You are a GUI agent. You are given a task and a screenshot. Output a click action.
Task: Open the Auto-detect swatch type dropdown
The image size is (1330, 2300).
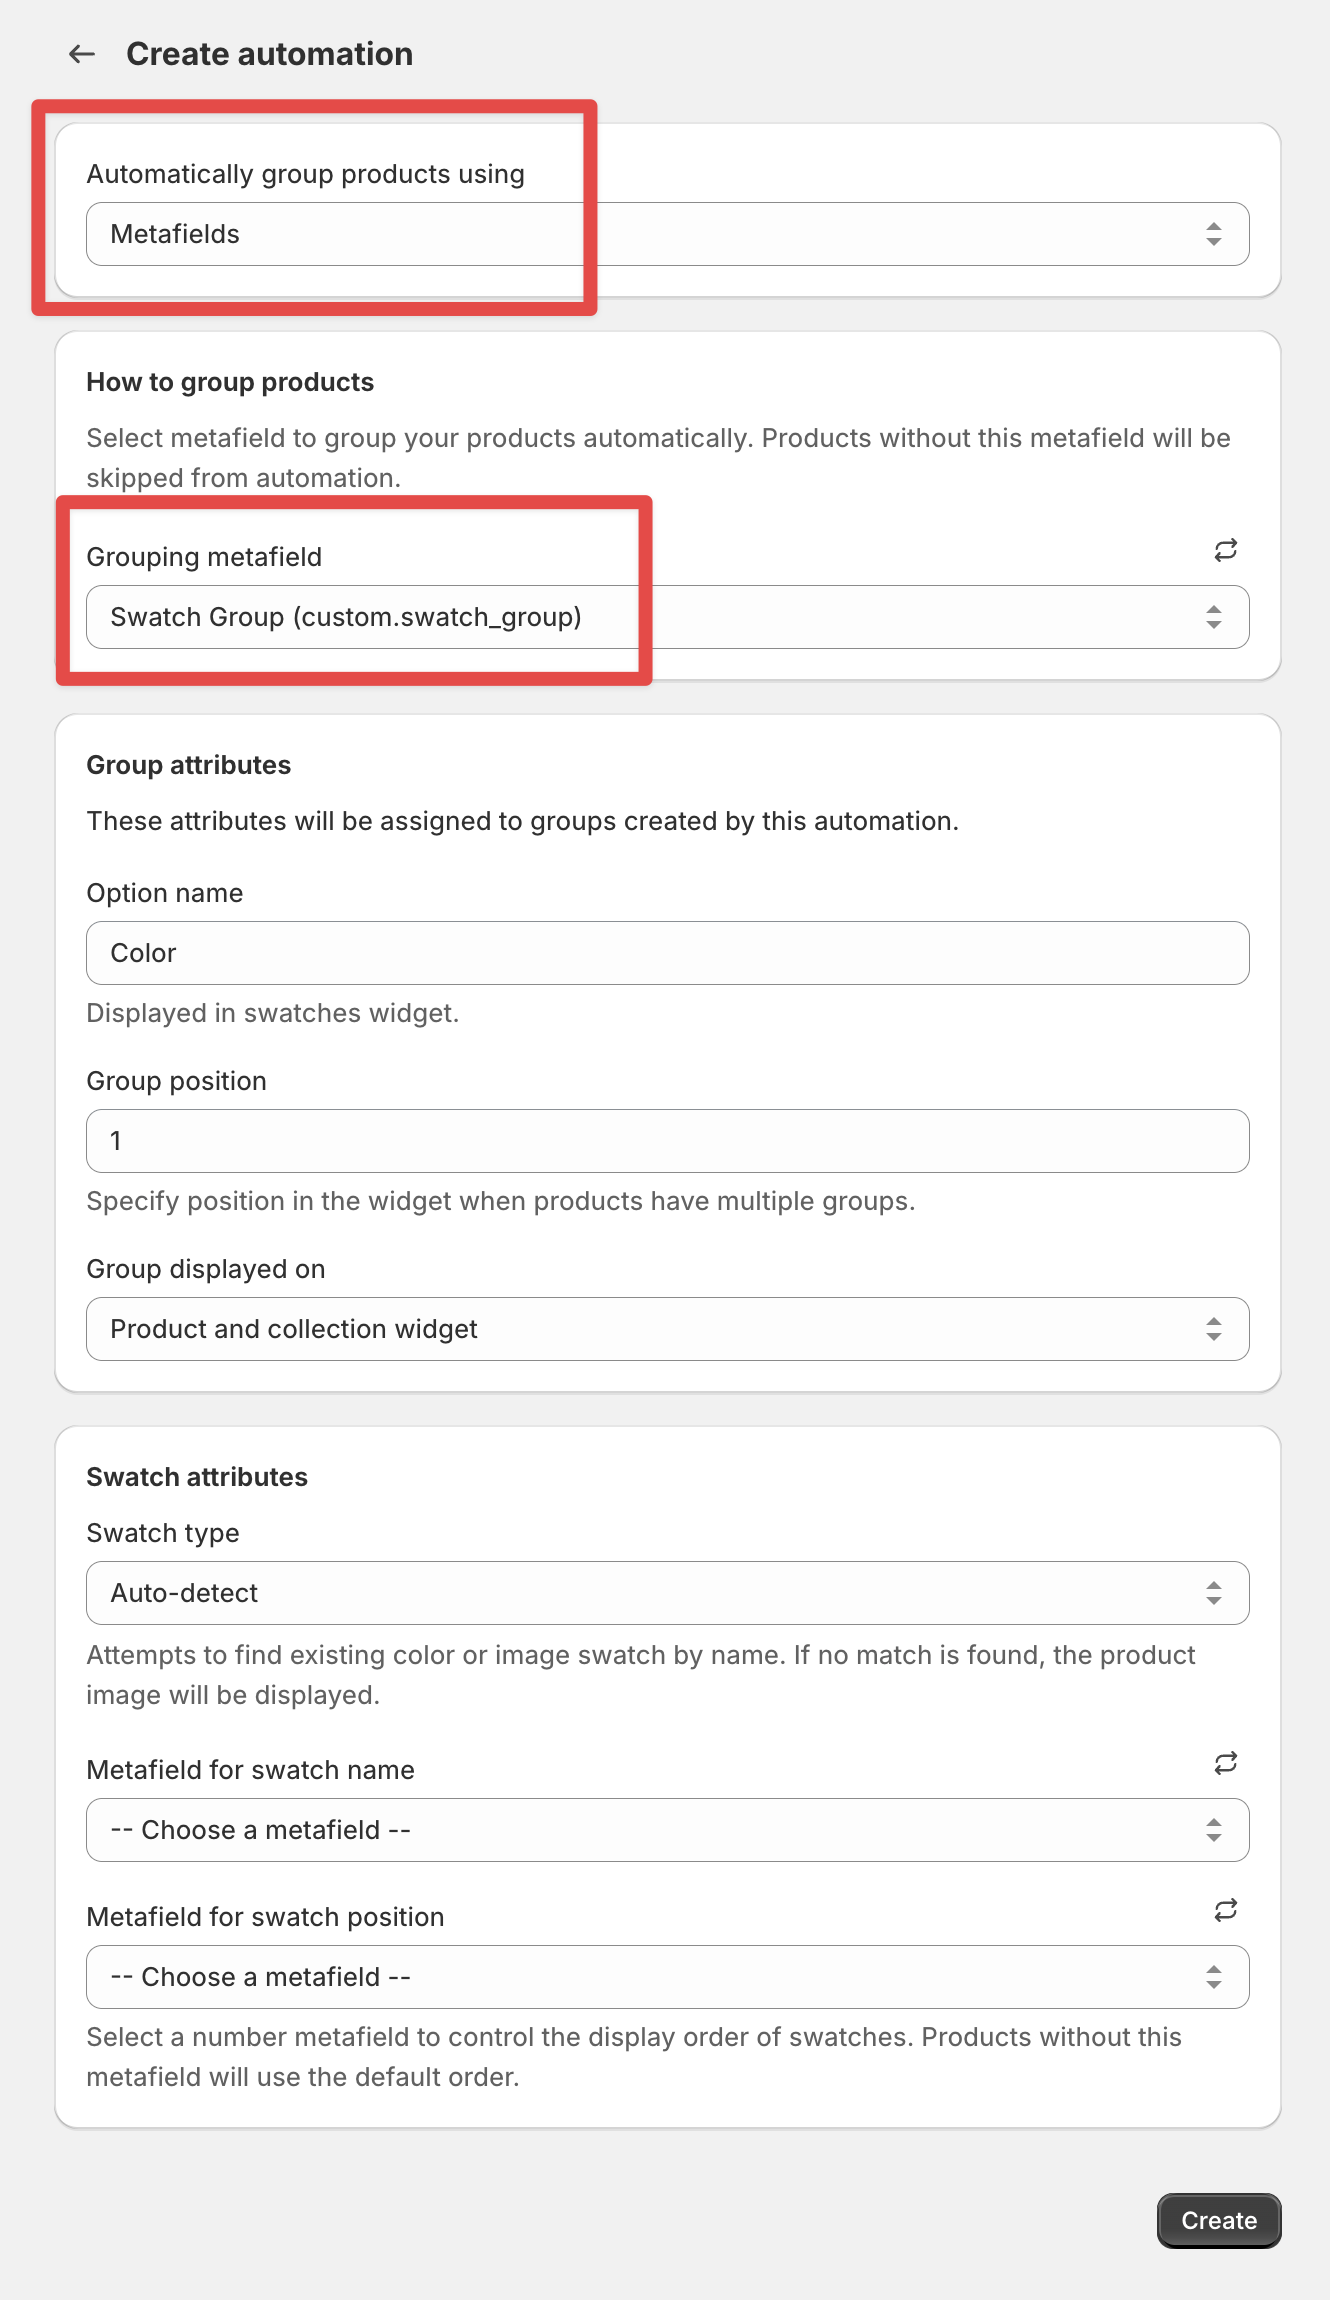click(667, 1593)
